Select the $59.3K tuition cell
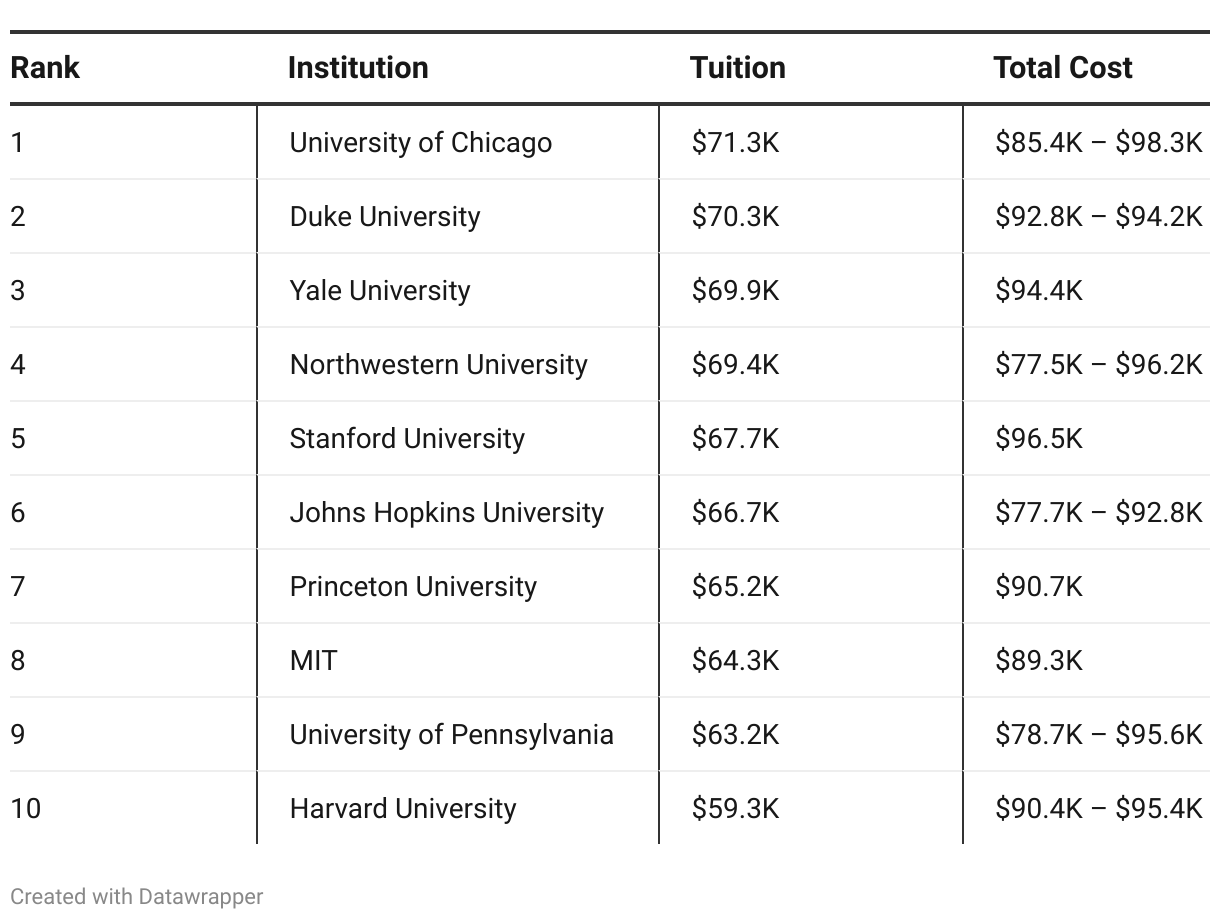Screen dimensions: 1220x920 735,808
